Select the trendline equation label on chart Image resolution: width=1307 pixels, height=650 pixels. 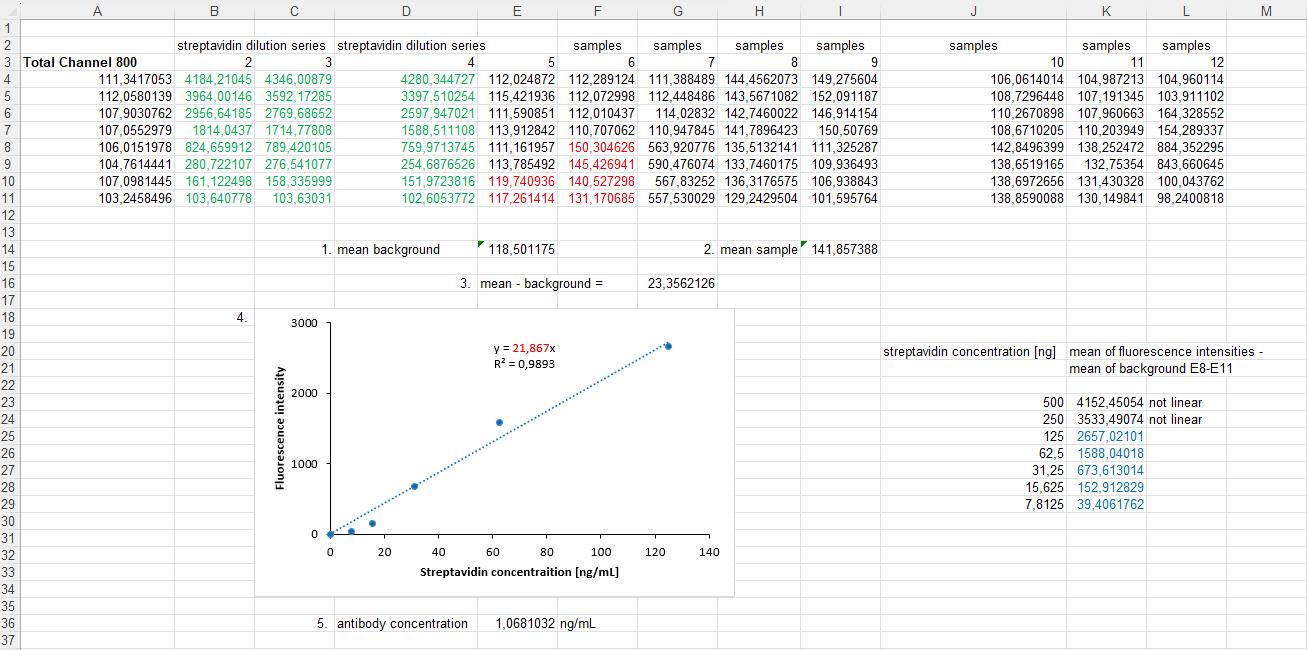click(x=524, y=348)
